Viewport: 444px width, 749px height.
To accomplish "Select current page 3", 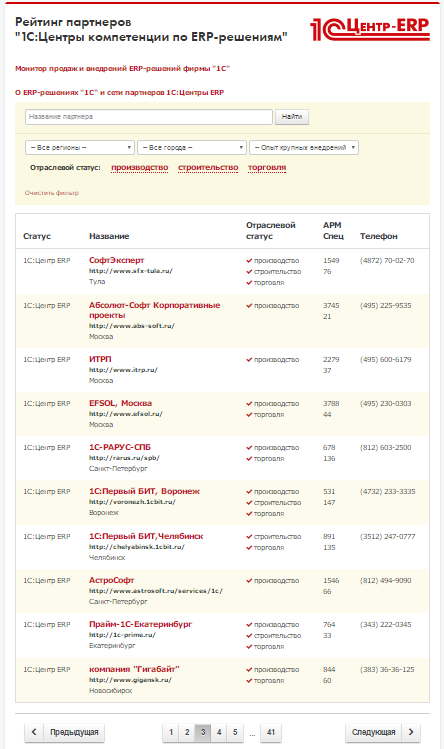I will (203, 732).
